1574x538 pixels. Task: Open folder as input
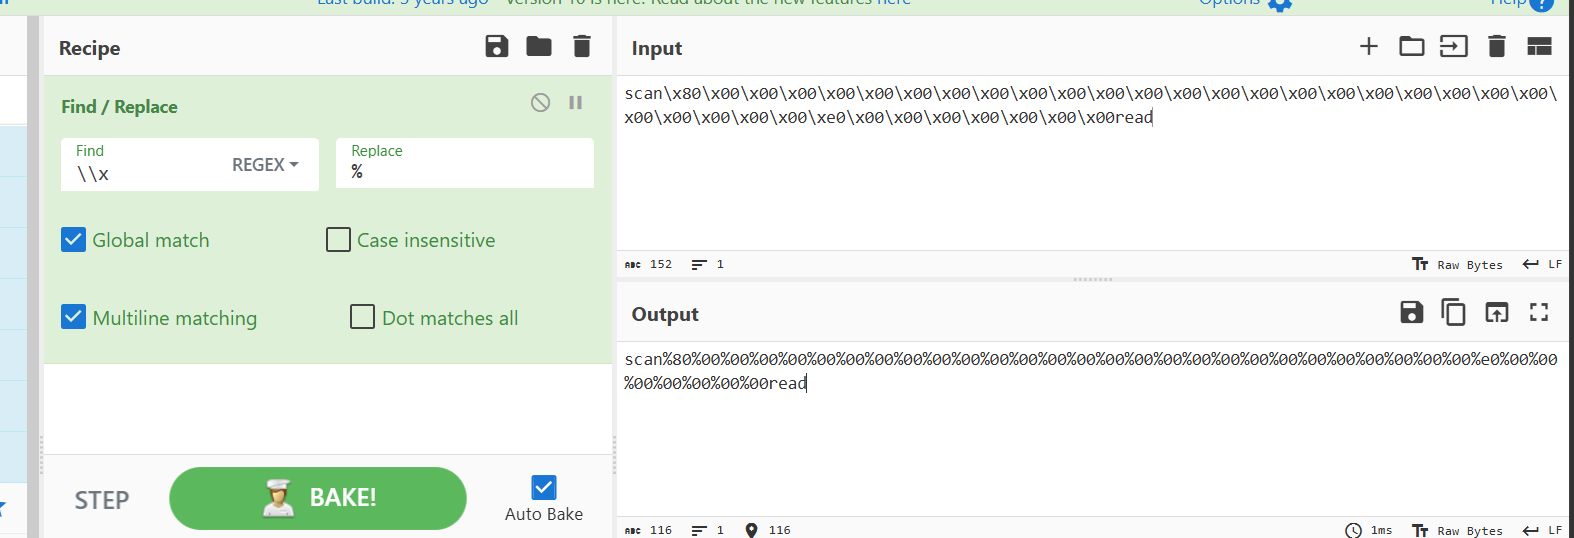[1411, 46]
